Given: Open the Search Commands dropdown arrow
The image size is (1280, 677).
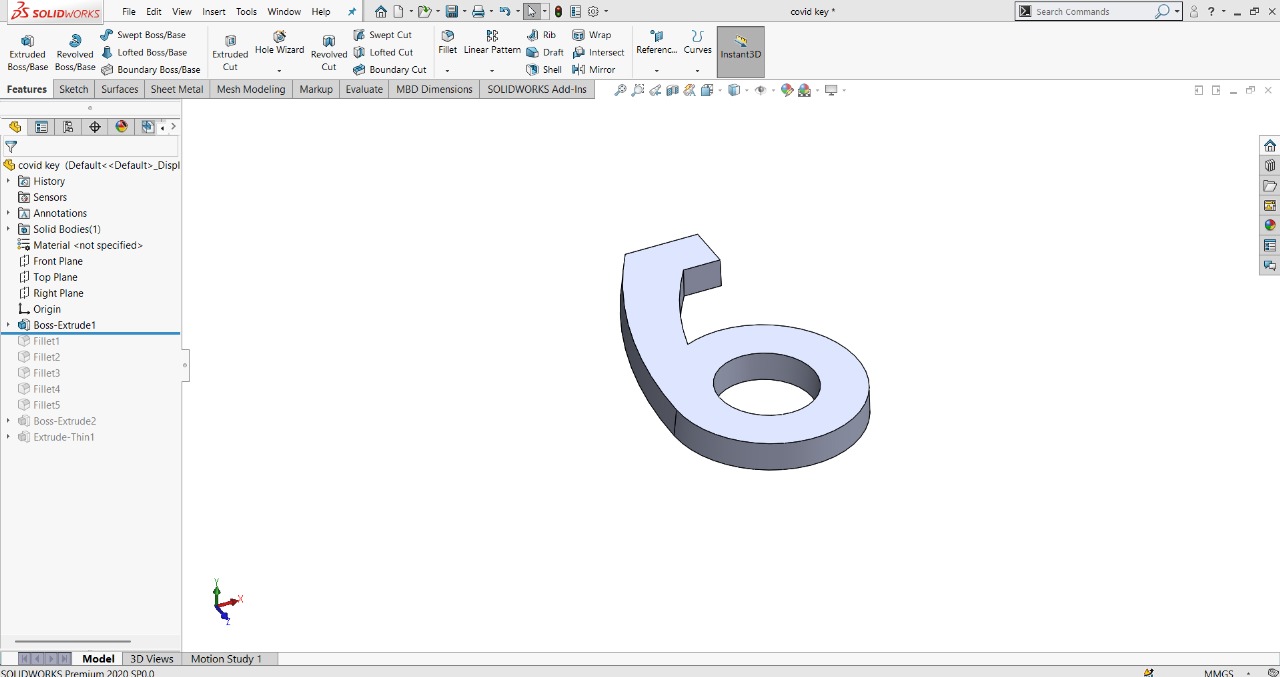Looking at the screenshot, I should (x=1177, y=12).
